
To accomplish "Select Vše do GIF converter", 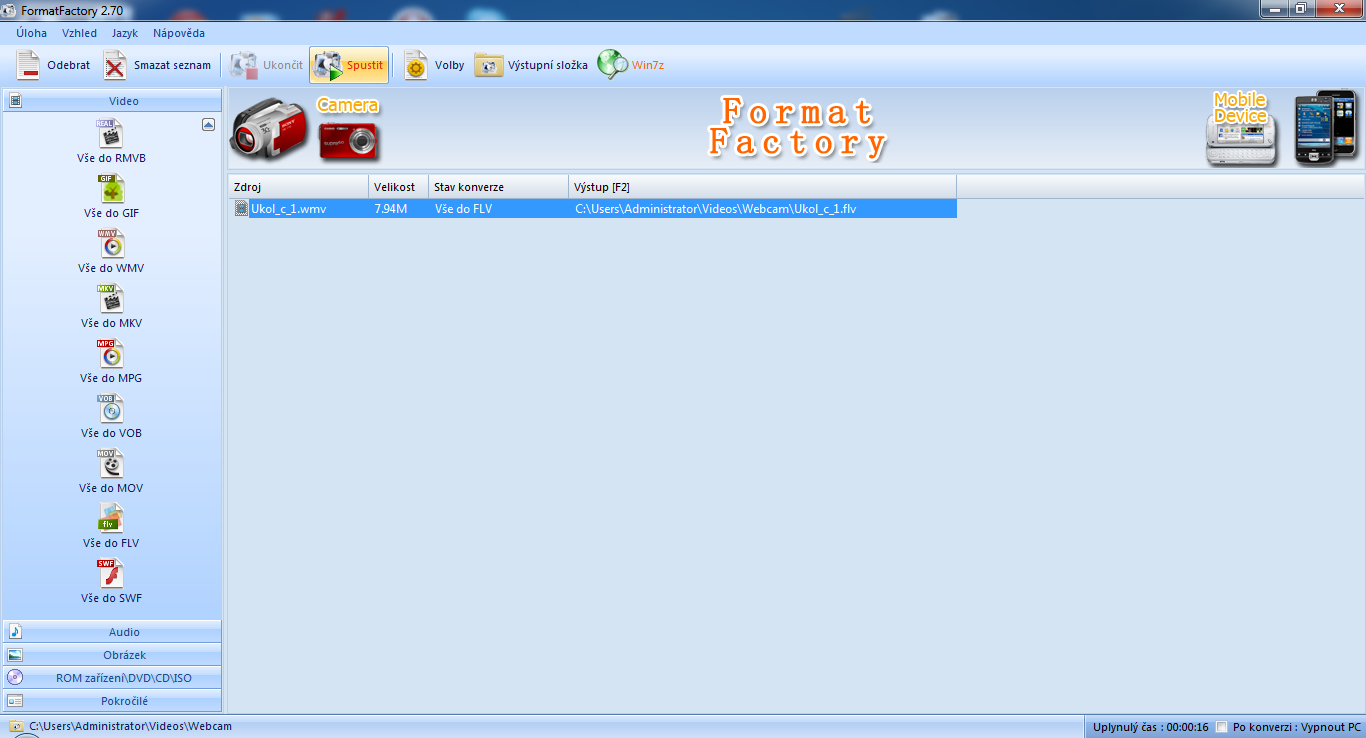I will [x=111, y=196].
